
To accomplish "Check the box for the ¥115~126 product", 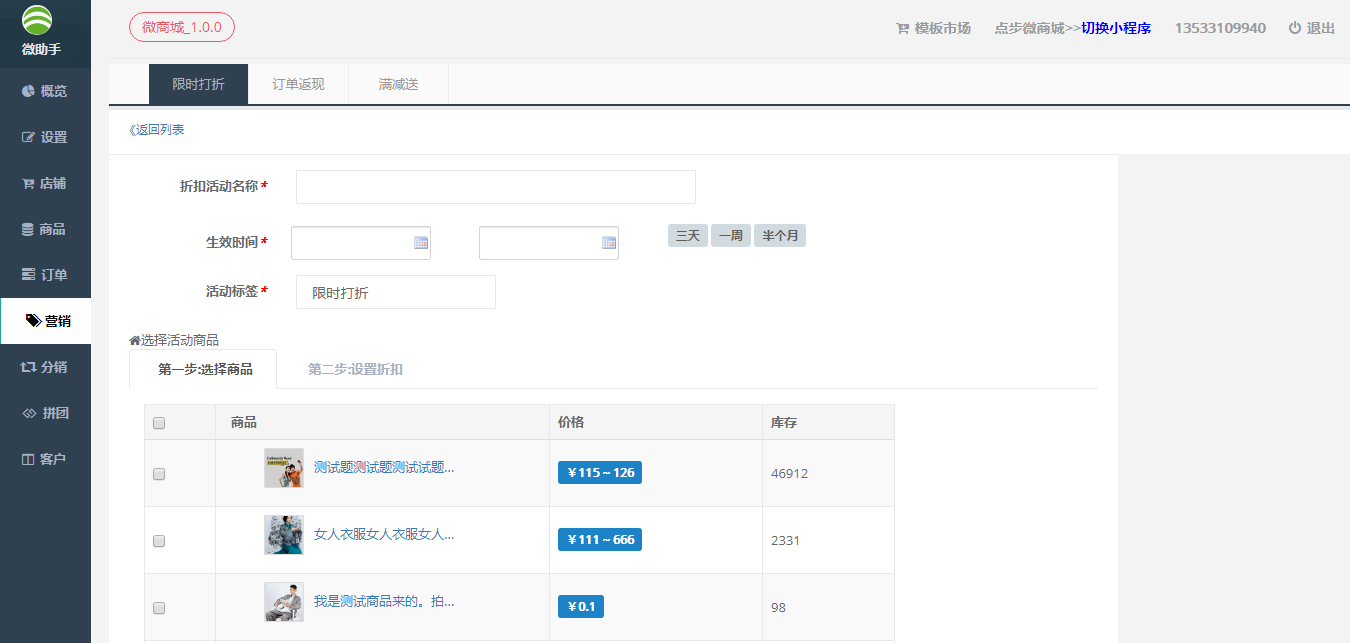I will [x=159, y=474].
